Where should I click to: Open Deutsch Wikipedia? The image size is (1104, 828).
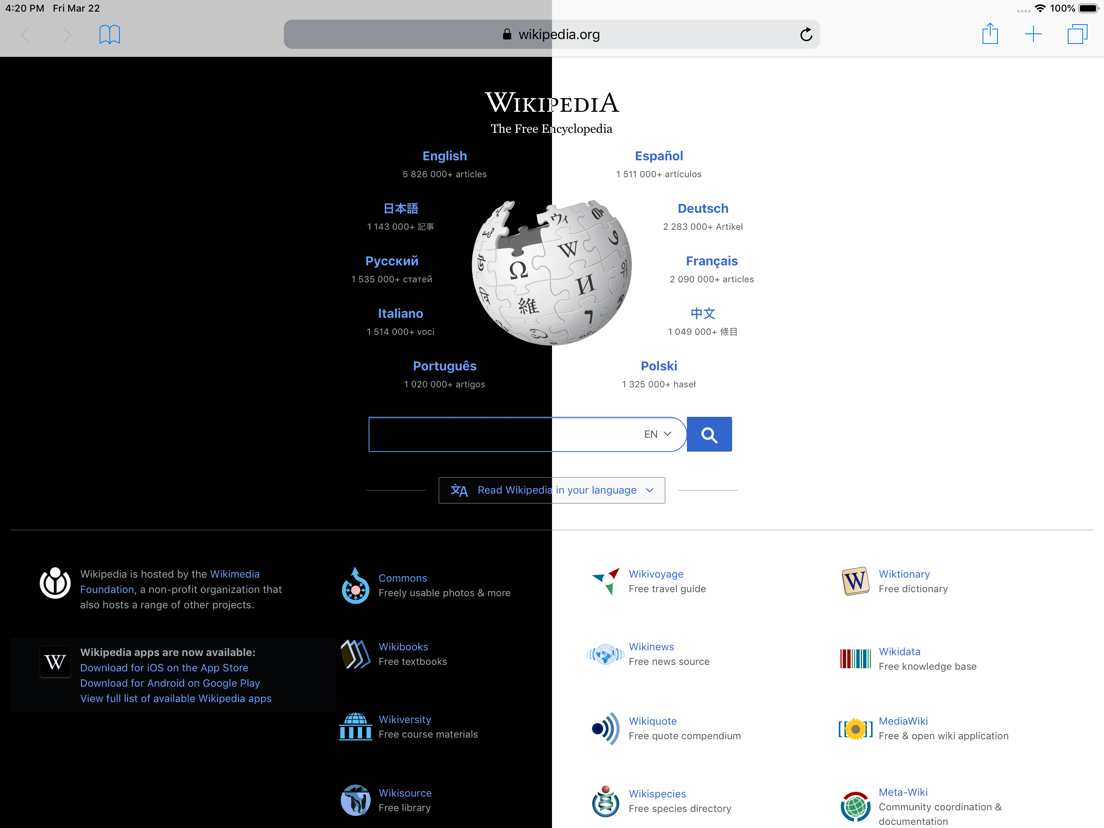click(x=703, y=208)
